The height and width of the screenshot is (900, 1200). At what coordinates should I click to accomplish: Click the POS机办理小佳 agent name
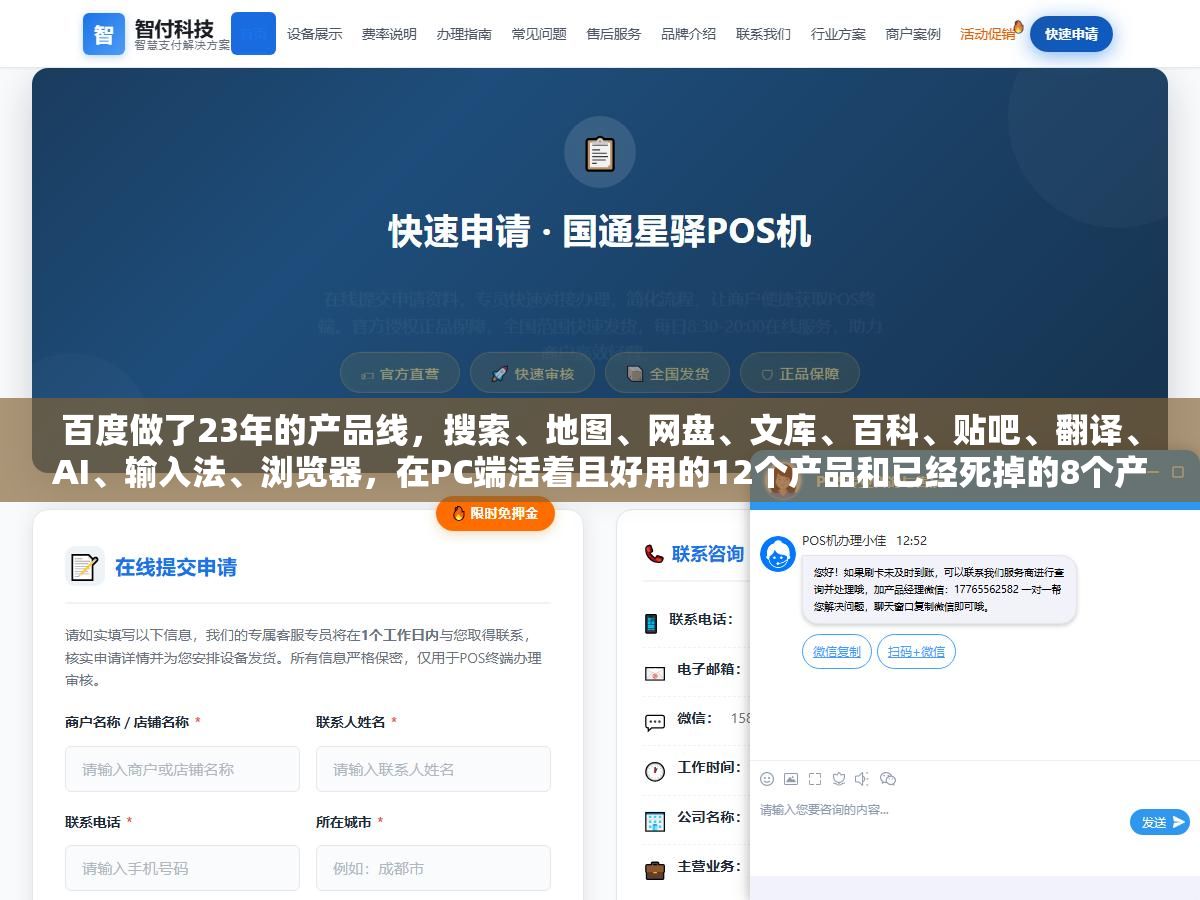(x=844, y=540)
